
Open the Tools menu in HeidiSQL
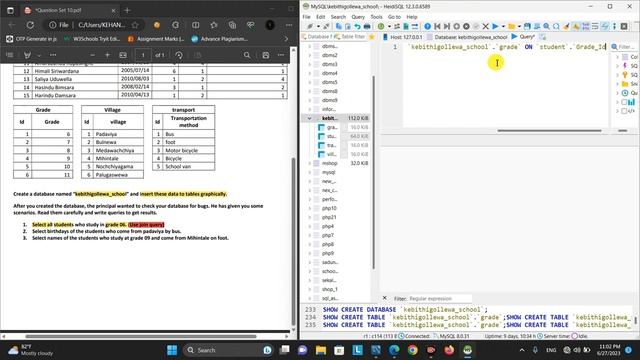tap(376, 17)
